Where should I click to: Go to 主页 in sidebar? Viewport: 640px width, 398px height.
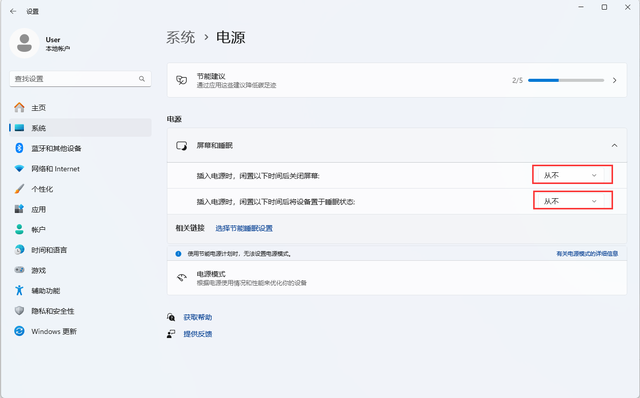[x=80, y=107]
